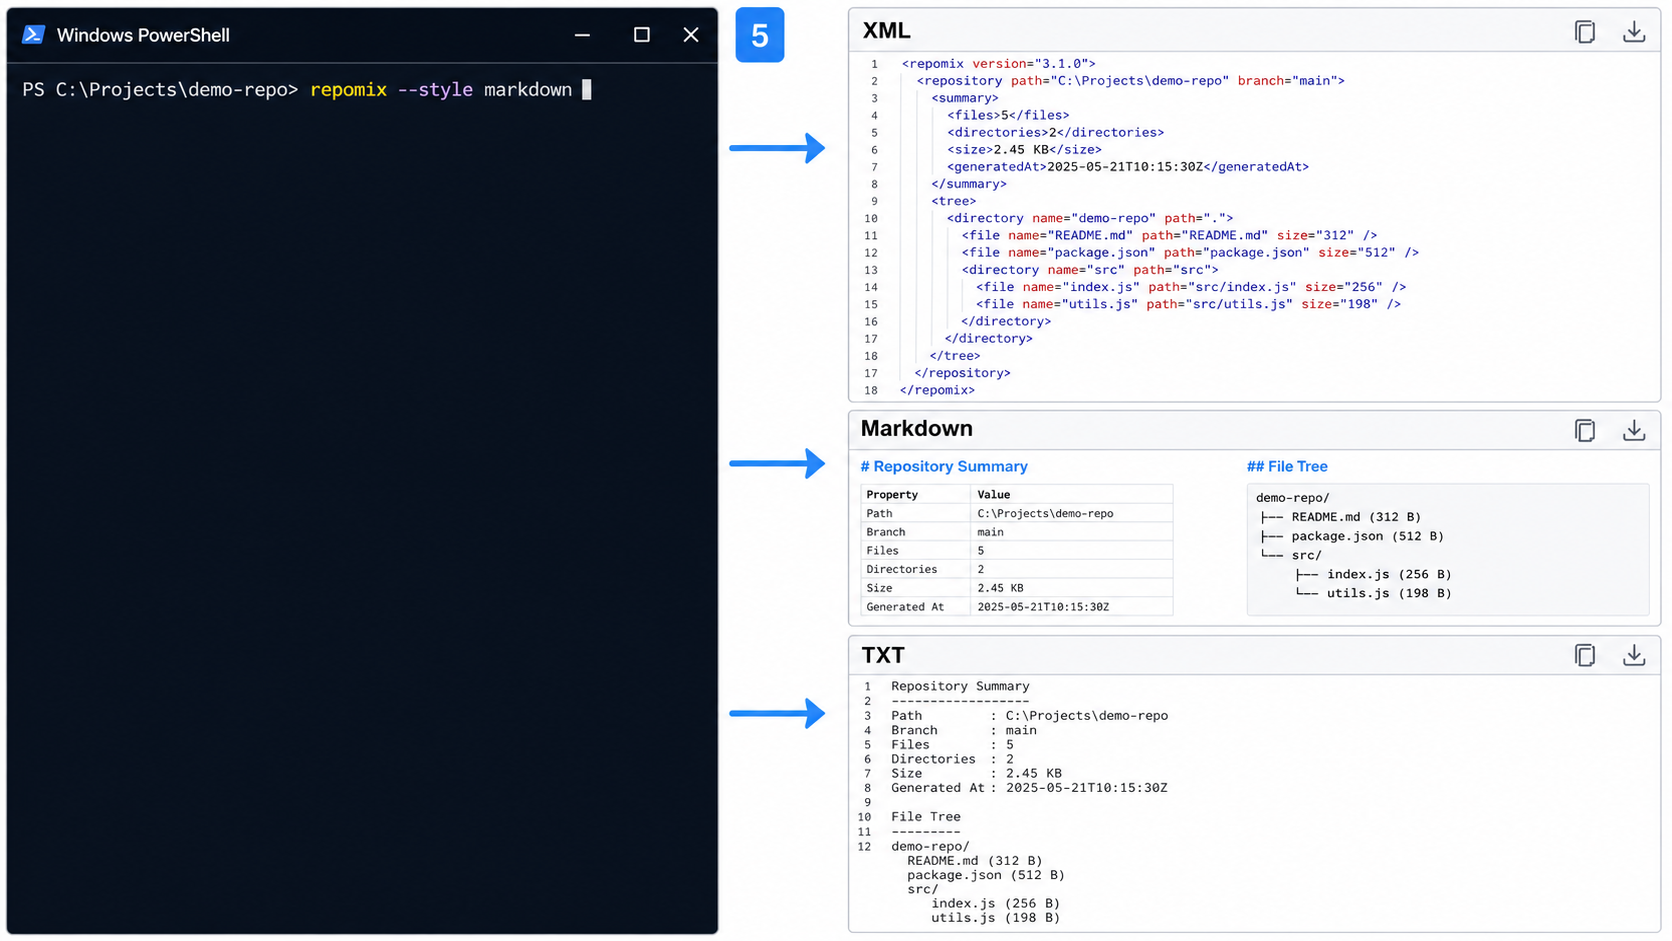Maximize the Windows PowerShell window
This screenshot has height=941, width=1672.
(642, 35)
